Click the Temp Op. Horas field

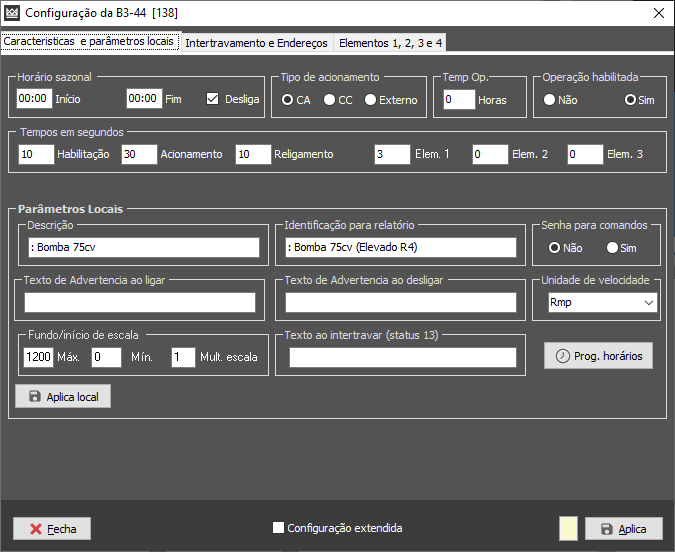pos(459,100)
